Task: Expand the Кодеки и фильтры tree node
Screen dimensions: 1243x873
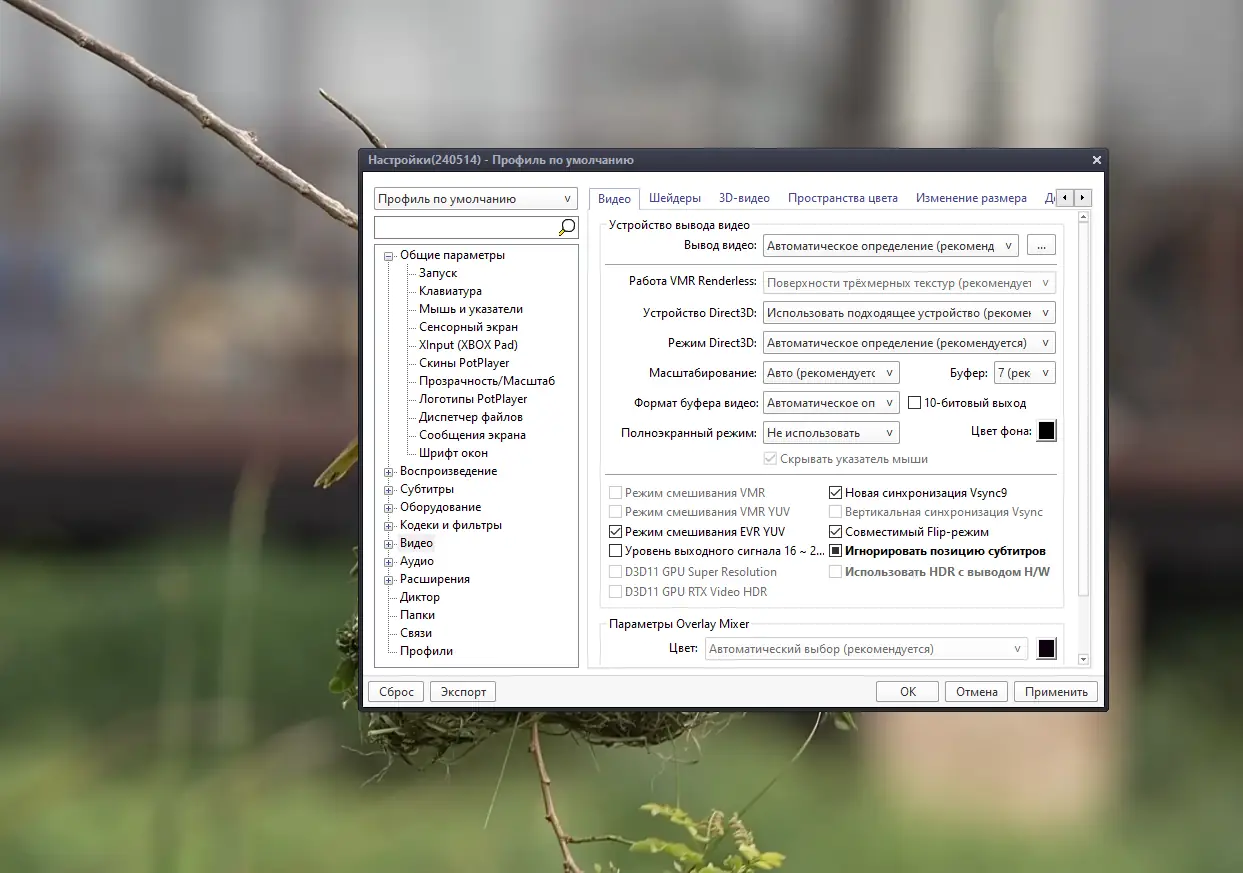Action: point(389,526)
